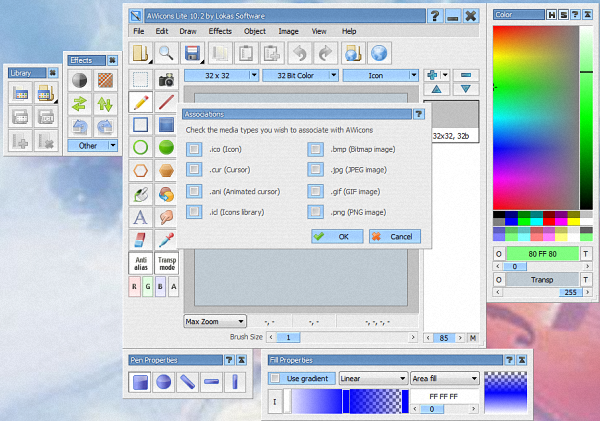Screen dimensions: 600x421
Task: Select the color picker eyedropper tool
Action: (166, 240)
